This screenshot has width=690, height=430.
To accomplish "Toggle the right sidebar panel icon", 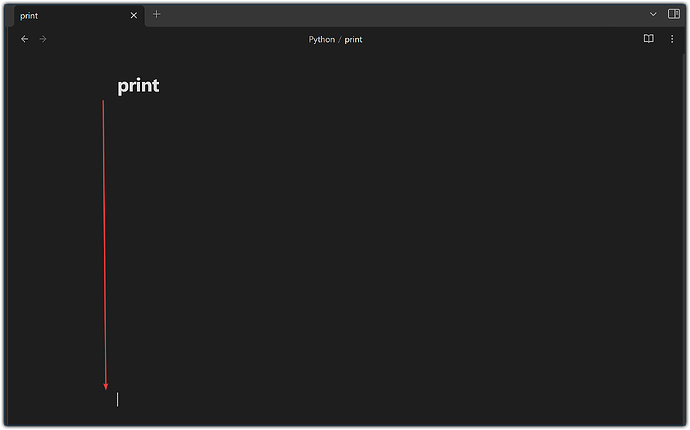I will (x=673, y=14).
